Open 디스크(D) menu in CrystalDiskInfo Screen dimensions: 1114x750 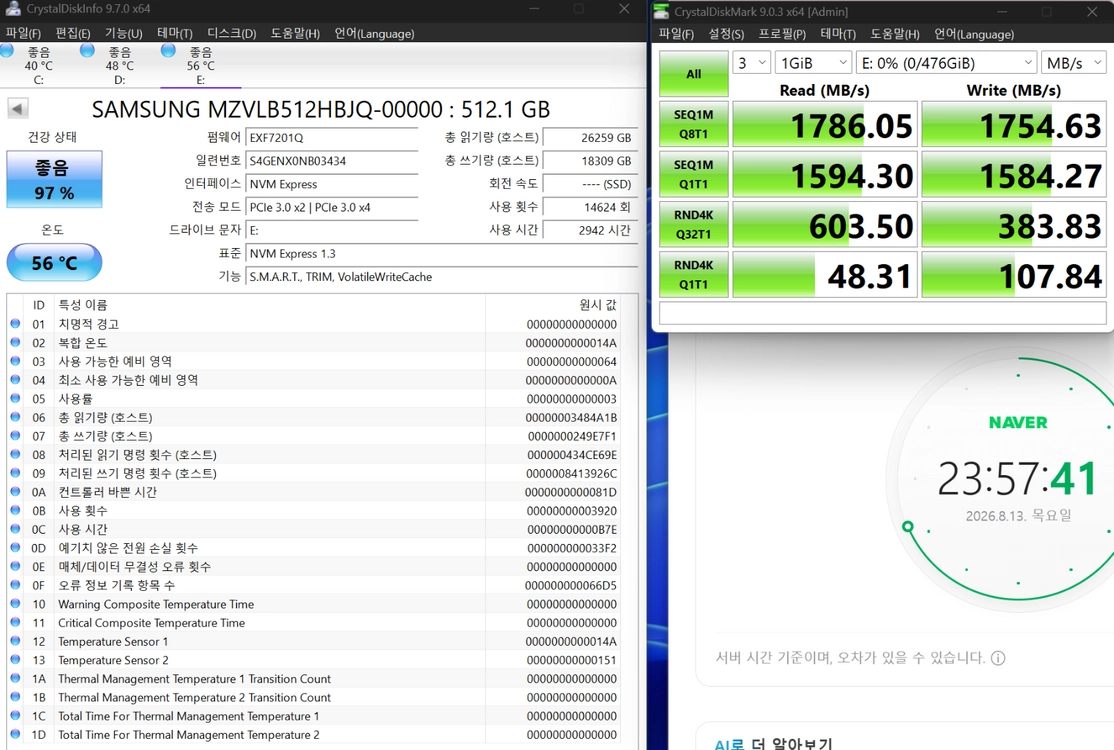[x=232, y=33]
